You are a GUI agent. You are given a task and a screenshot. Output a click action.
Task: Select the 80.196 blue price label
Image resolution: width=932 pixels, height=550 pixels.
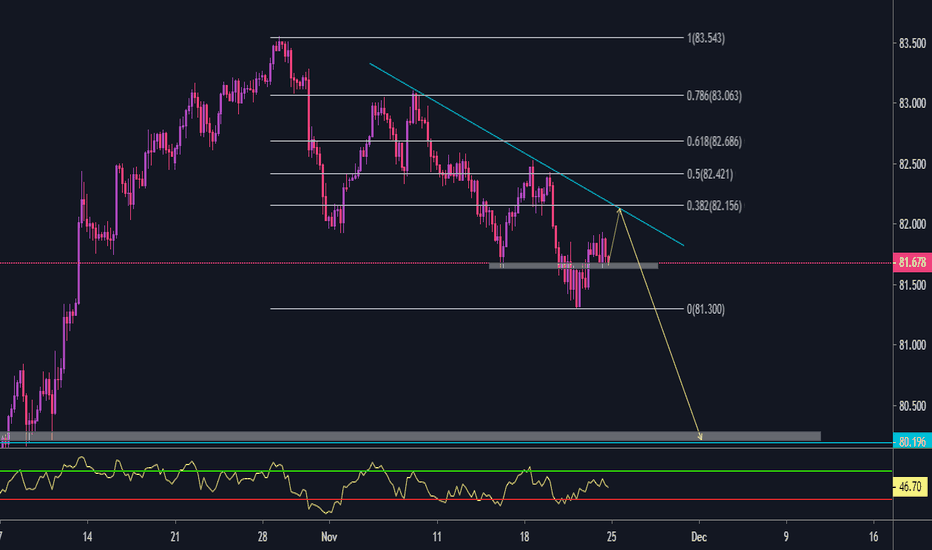[910, 442]
